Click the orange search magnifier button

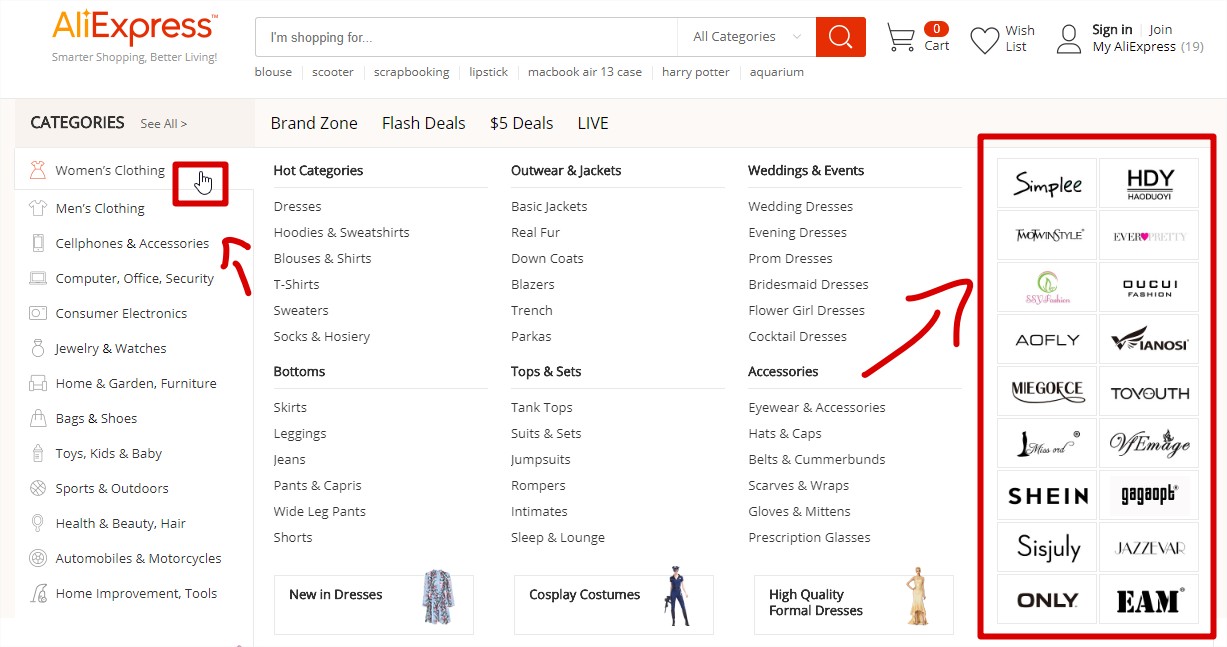point(840,37)
